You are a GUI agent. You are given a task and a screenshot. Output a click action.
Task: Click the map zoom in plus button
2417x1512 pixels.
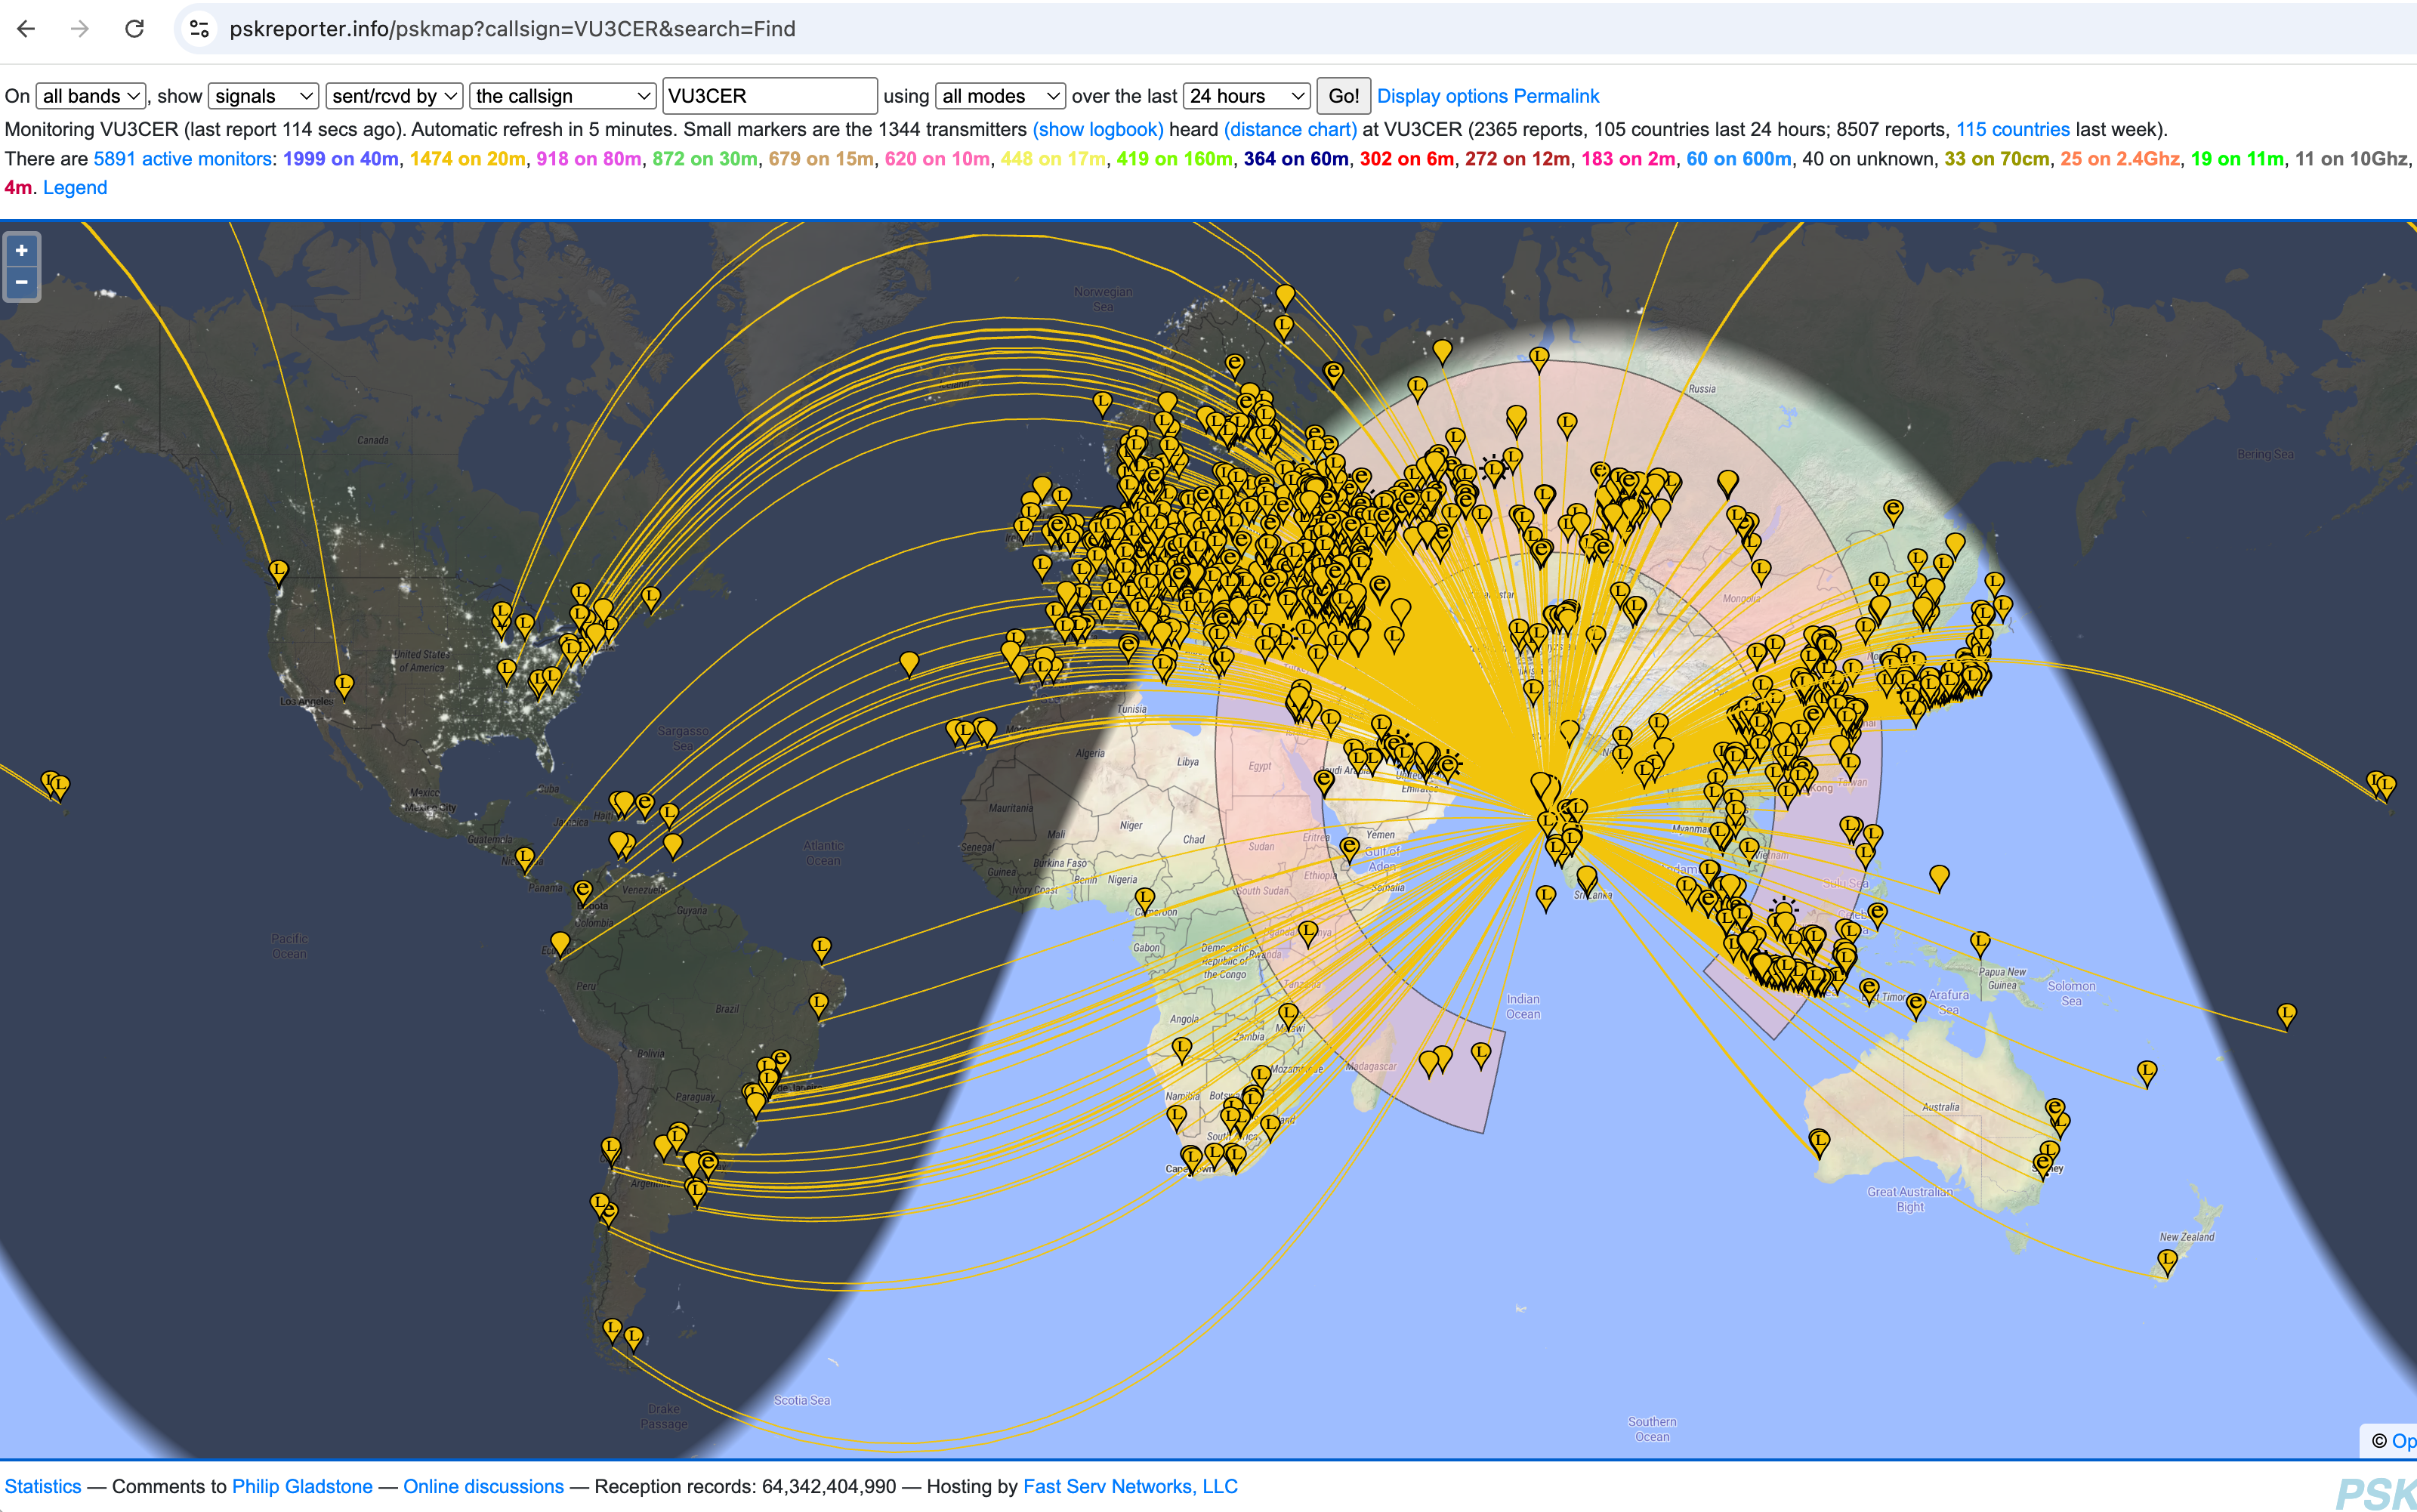pos(21,251)
